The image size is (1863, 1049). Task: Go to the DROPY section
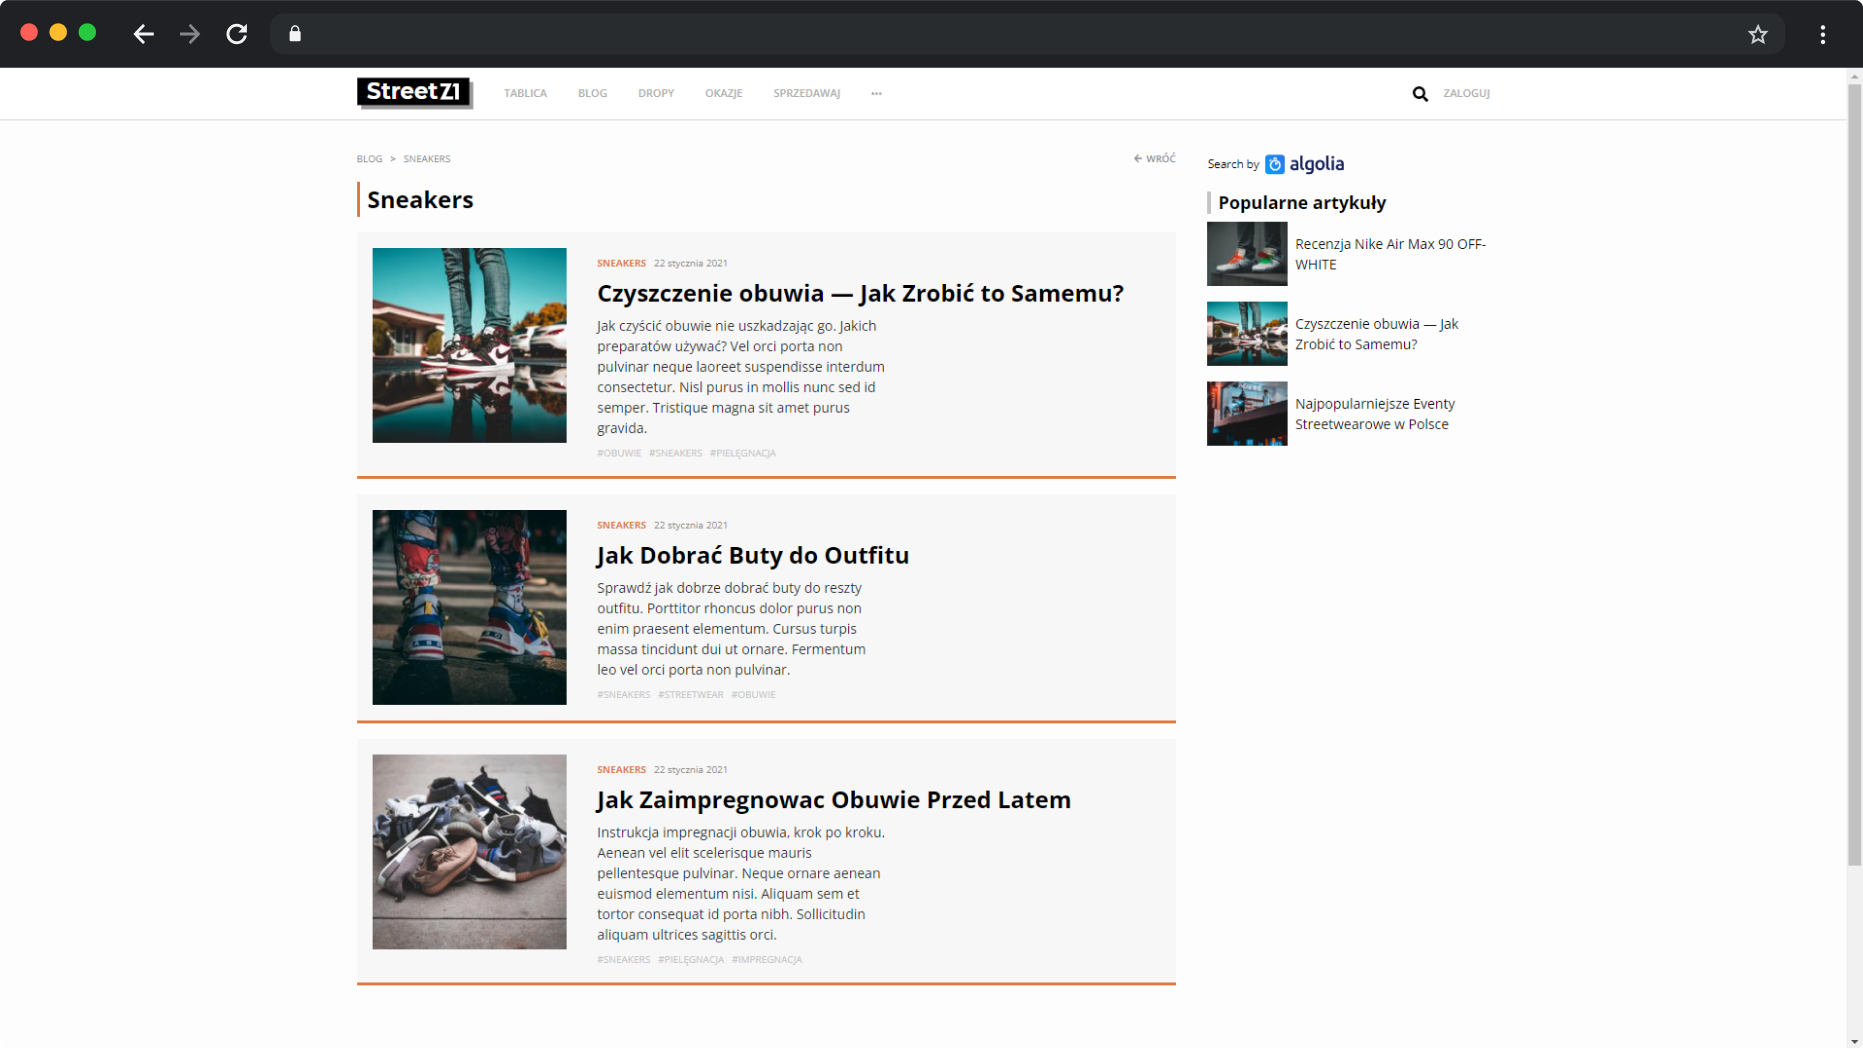655,93
